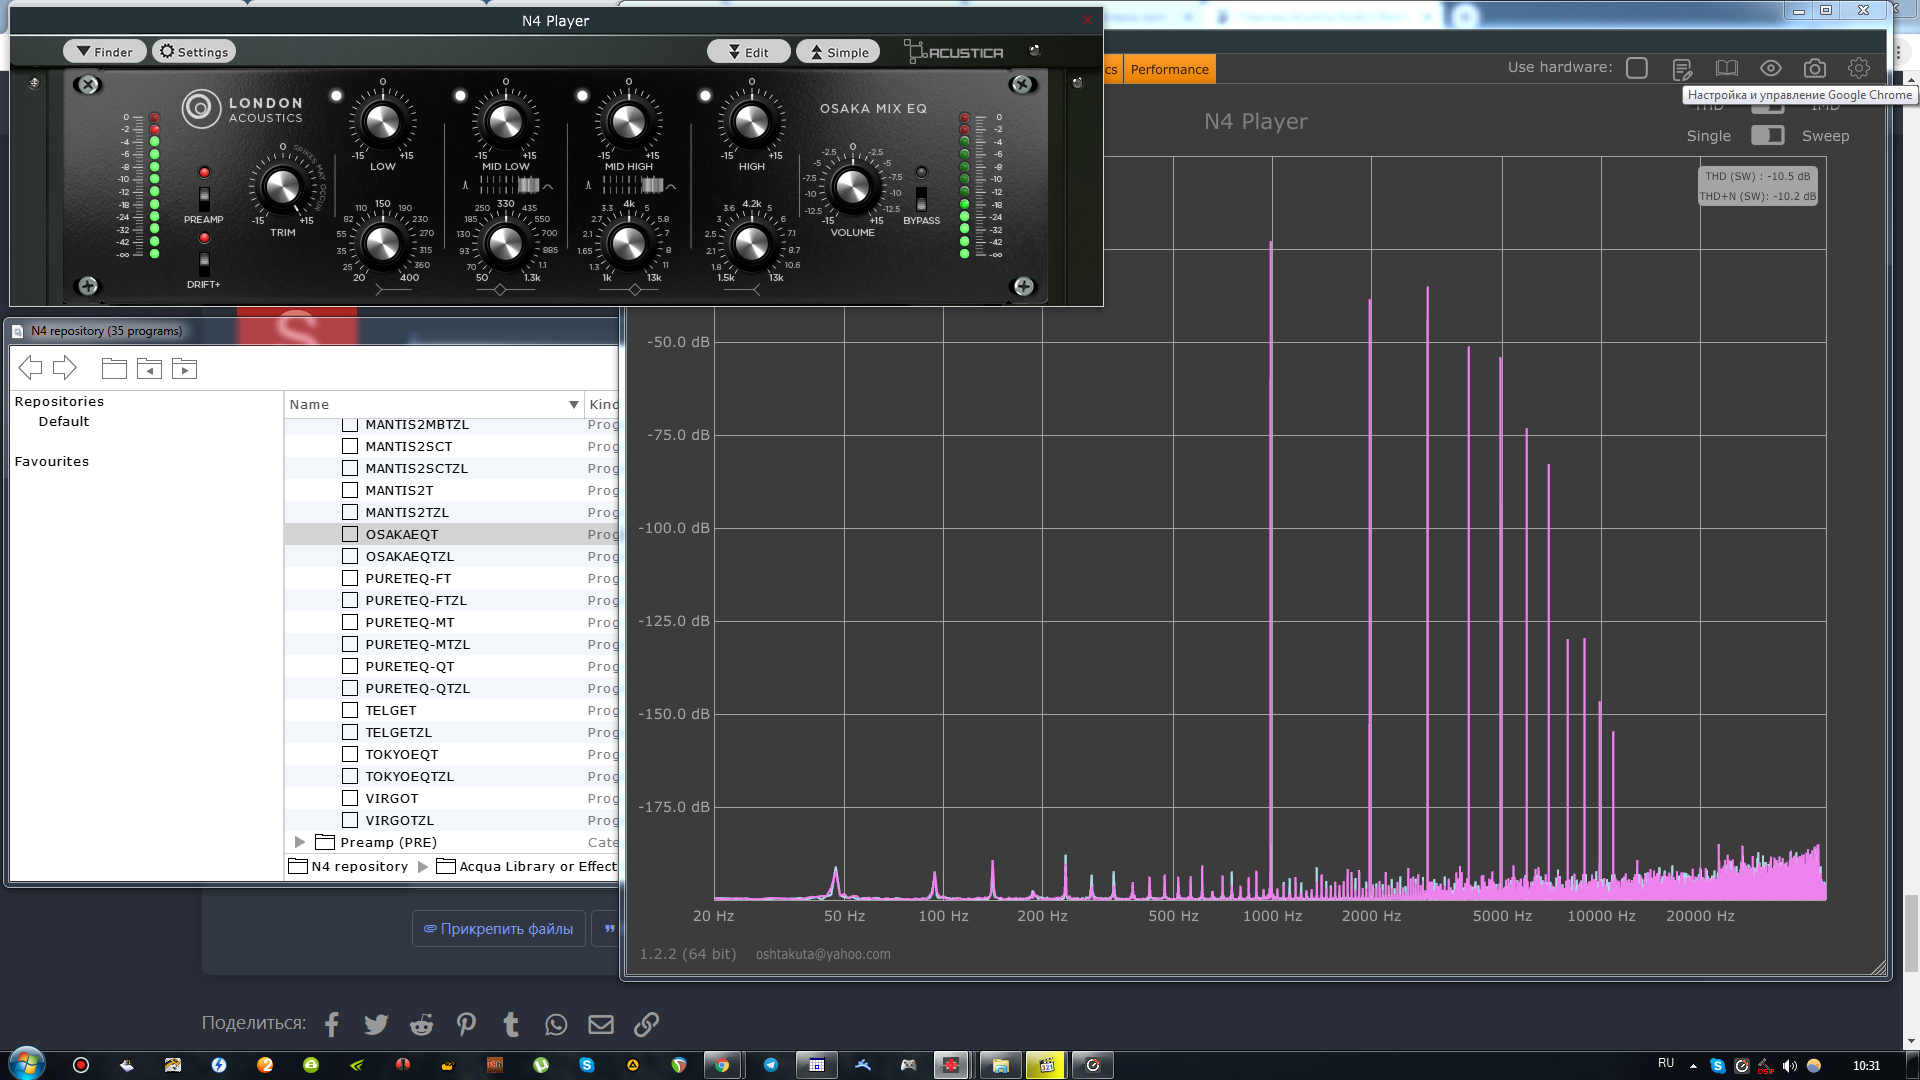Click the back arrow in repository browser
This screenshot has height=1080, width=1920.
[x=30, y=368]
